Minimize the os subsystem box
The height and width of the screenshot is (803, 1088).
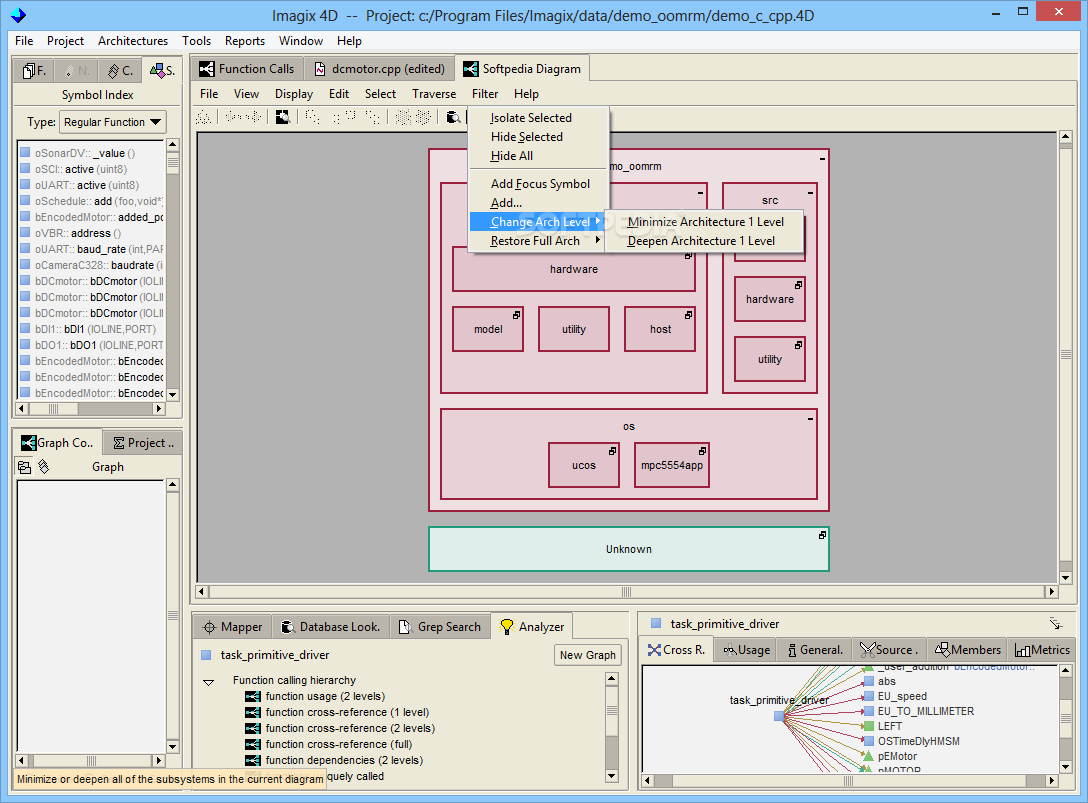pyautogui.click(x=810, y=419)
